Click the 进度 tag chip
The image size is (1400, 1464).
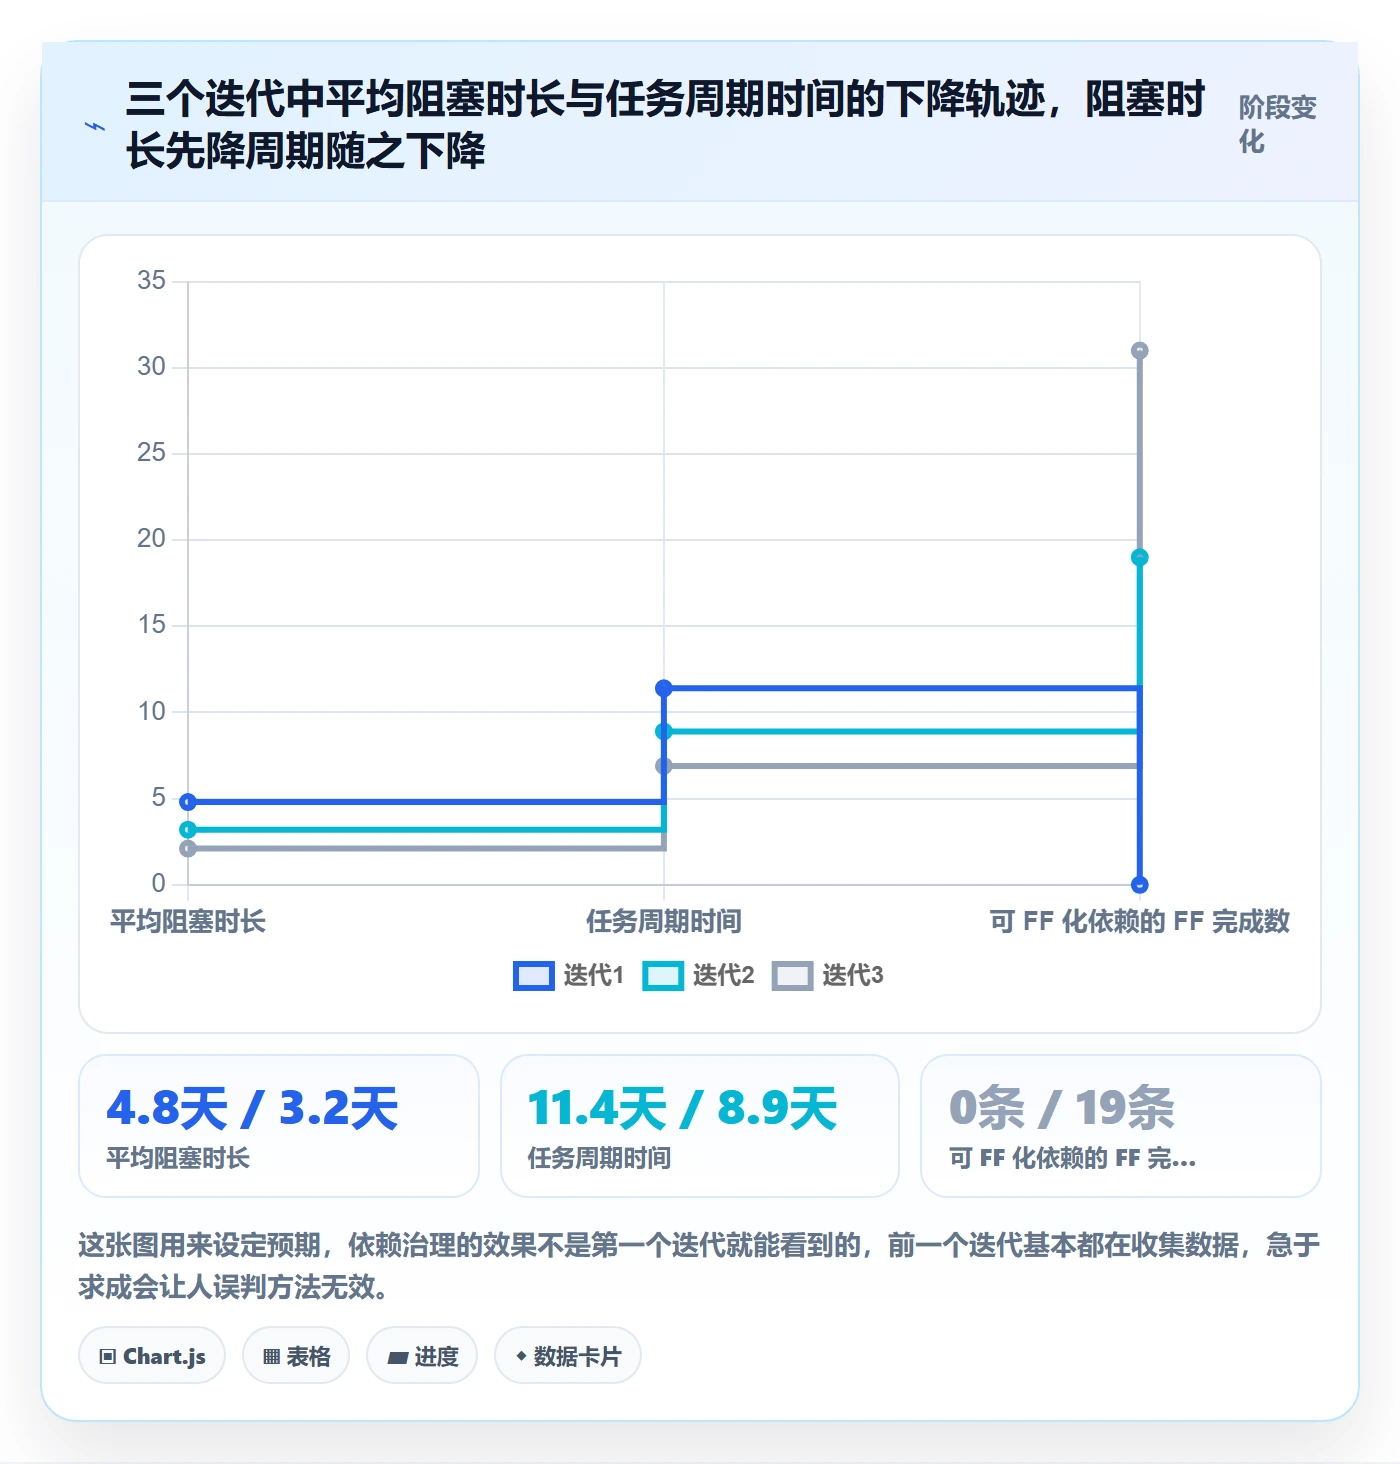pyautogui.click(x=422, y=1356)
